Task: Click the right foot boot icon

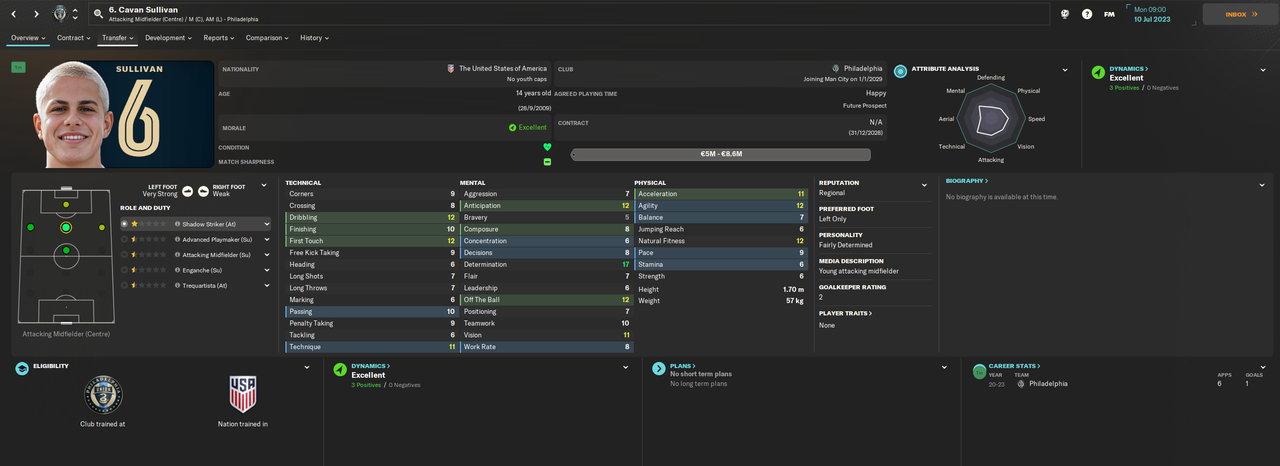Action: (203, 190)
